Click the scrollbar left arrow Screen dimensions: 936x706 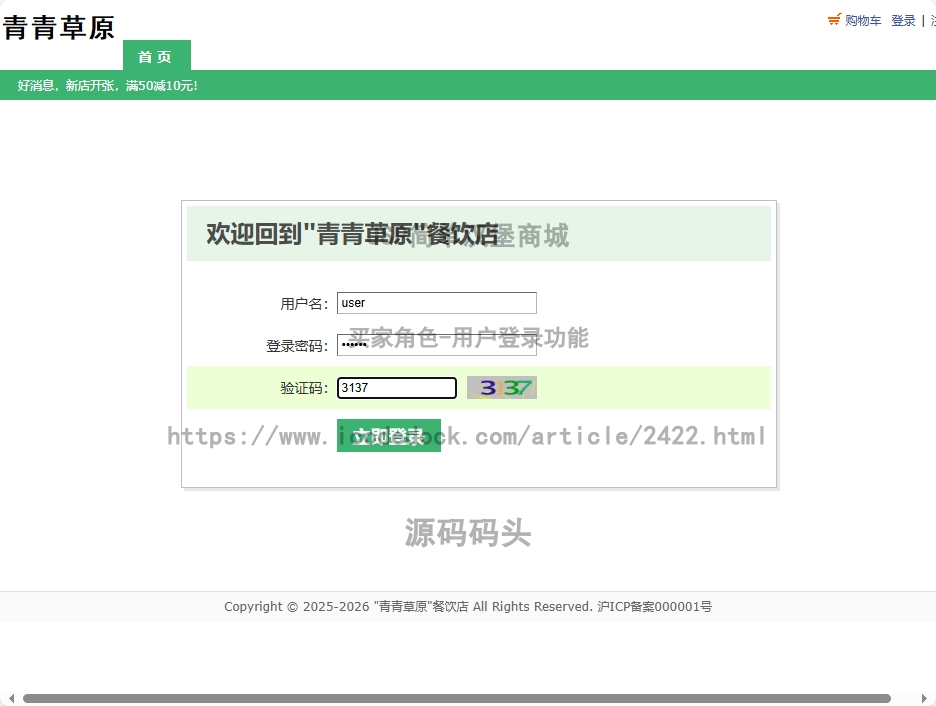click(x=11, y=698)
